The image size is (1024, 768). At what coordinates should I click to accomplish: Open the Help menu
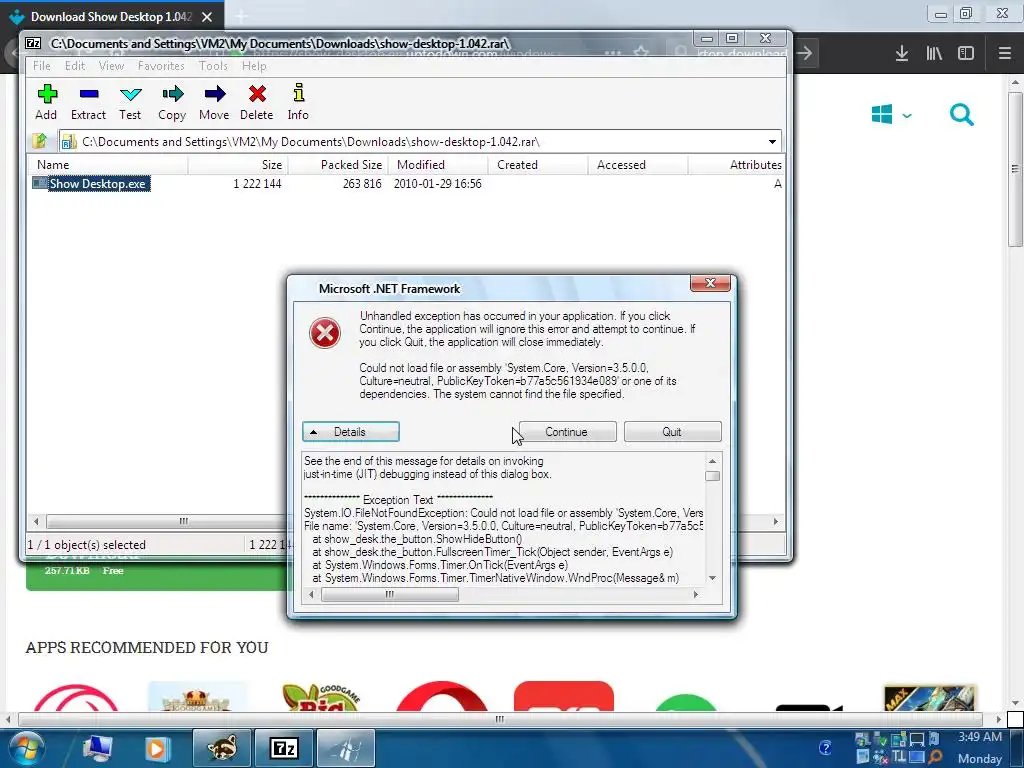click(x=254, y=66)
